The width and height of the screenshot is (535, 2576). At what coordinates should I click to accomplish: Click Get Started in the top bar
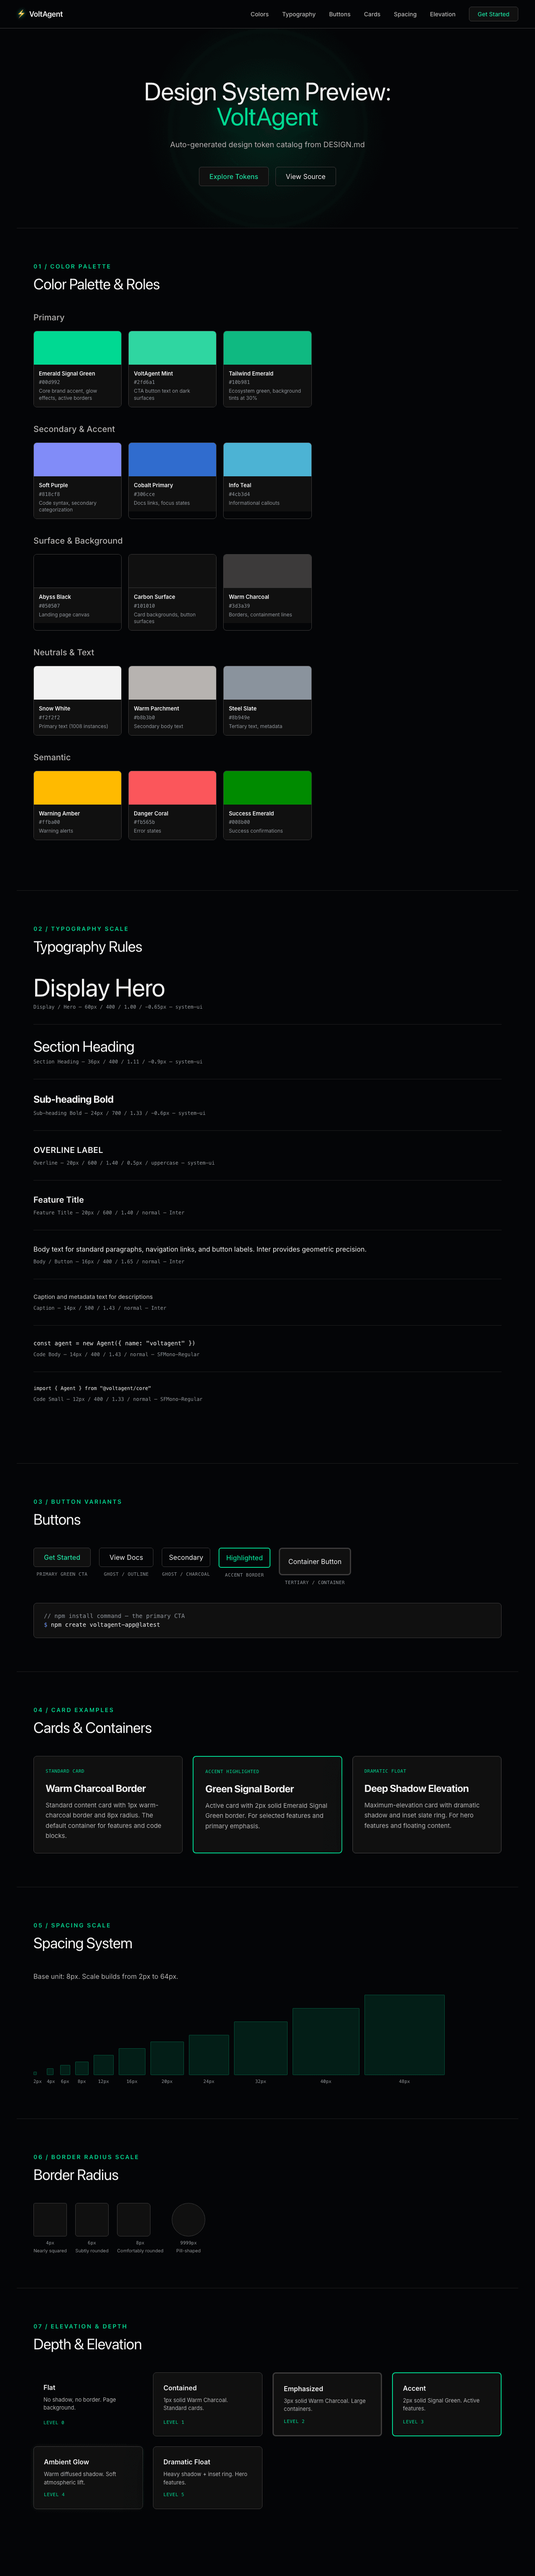pyautogui.click(x=493, y=14)
